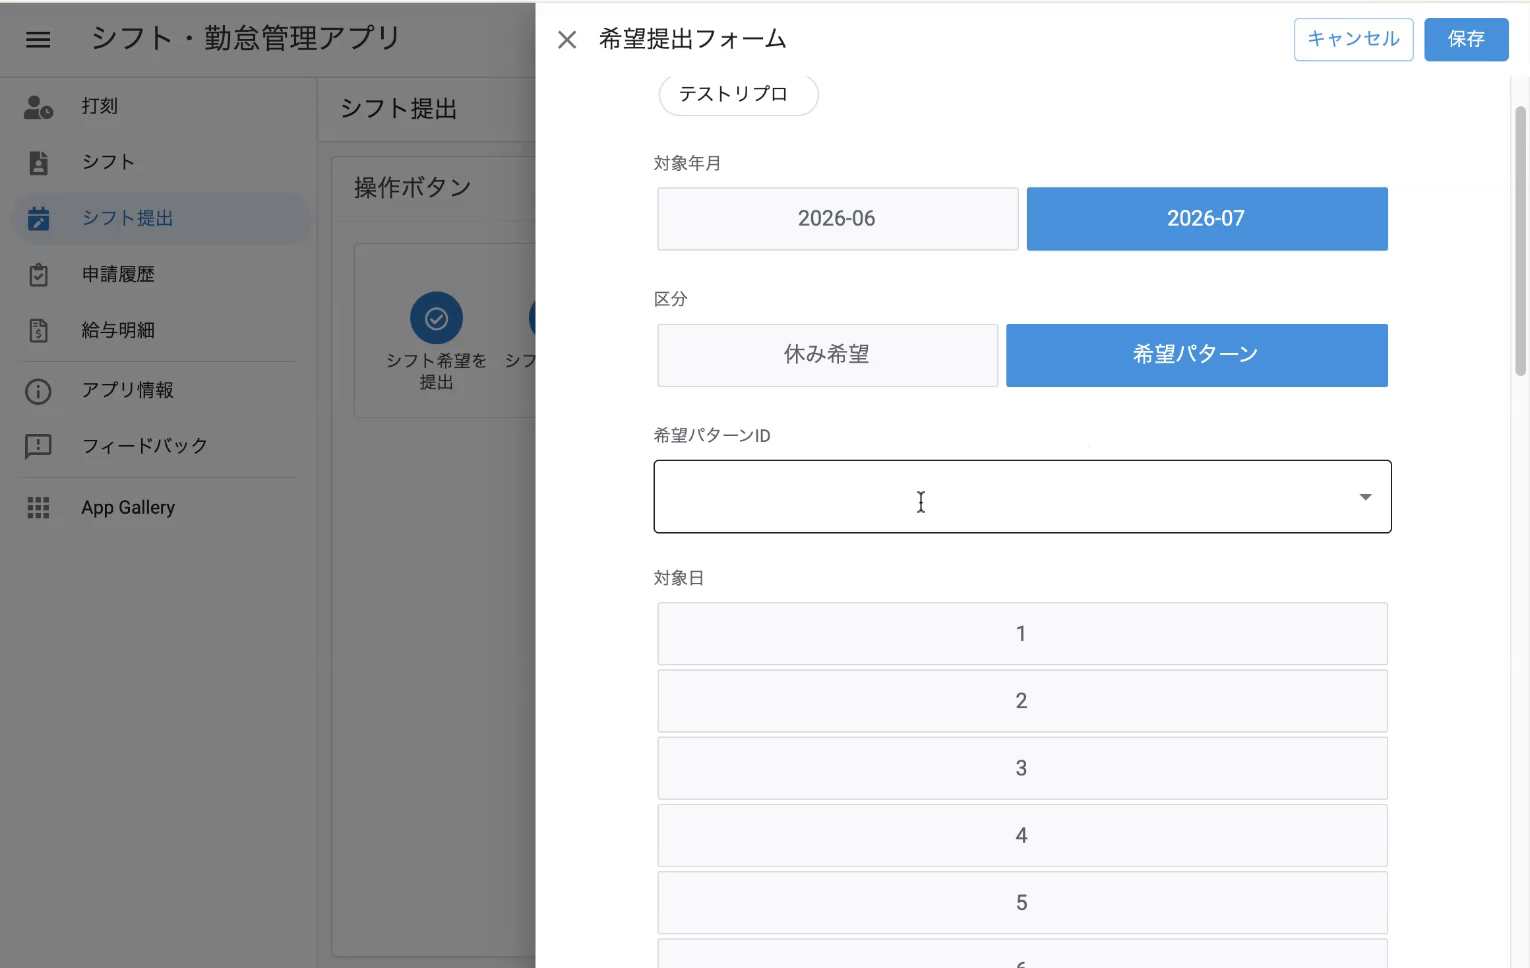Click the 操作ボタン heading text
The image size is (1530, 968).
(x=412, y=188)
